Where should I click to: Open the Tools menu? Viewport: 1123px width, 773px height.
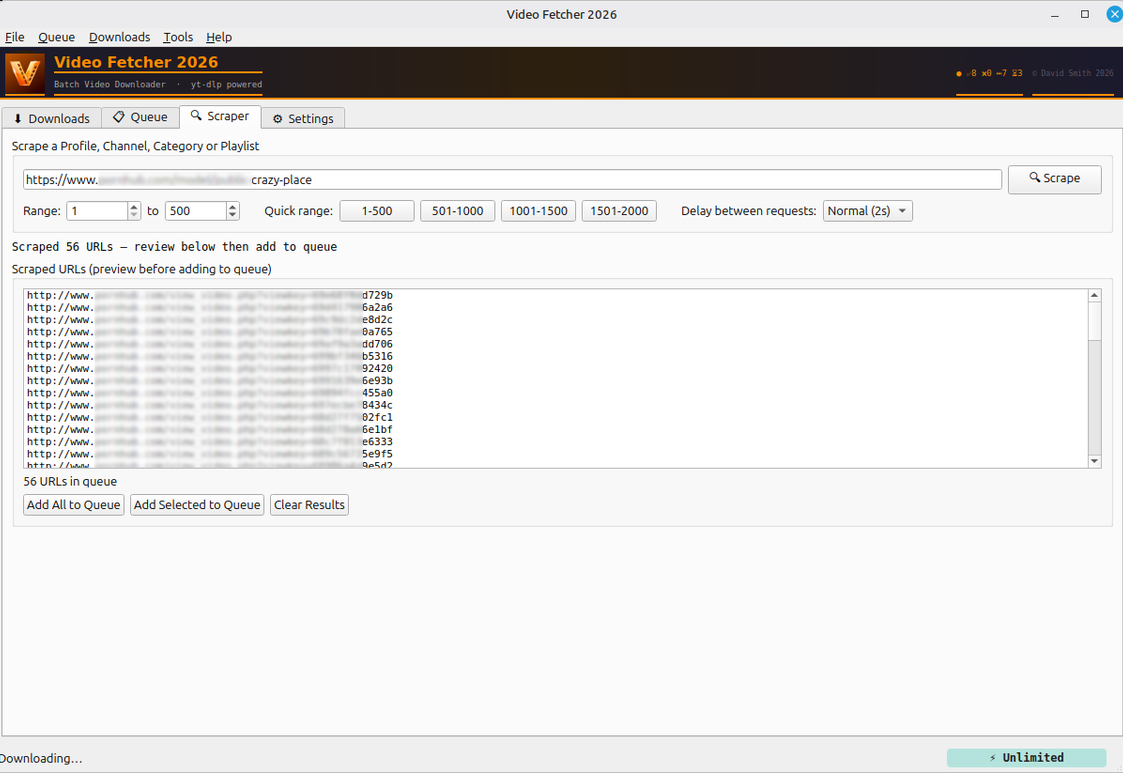178,37
